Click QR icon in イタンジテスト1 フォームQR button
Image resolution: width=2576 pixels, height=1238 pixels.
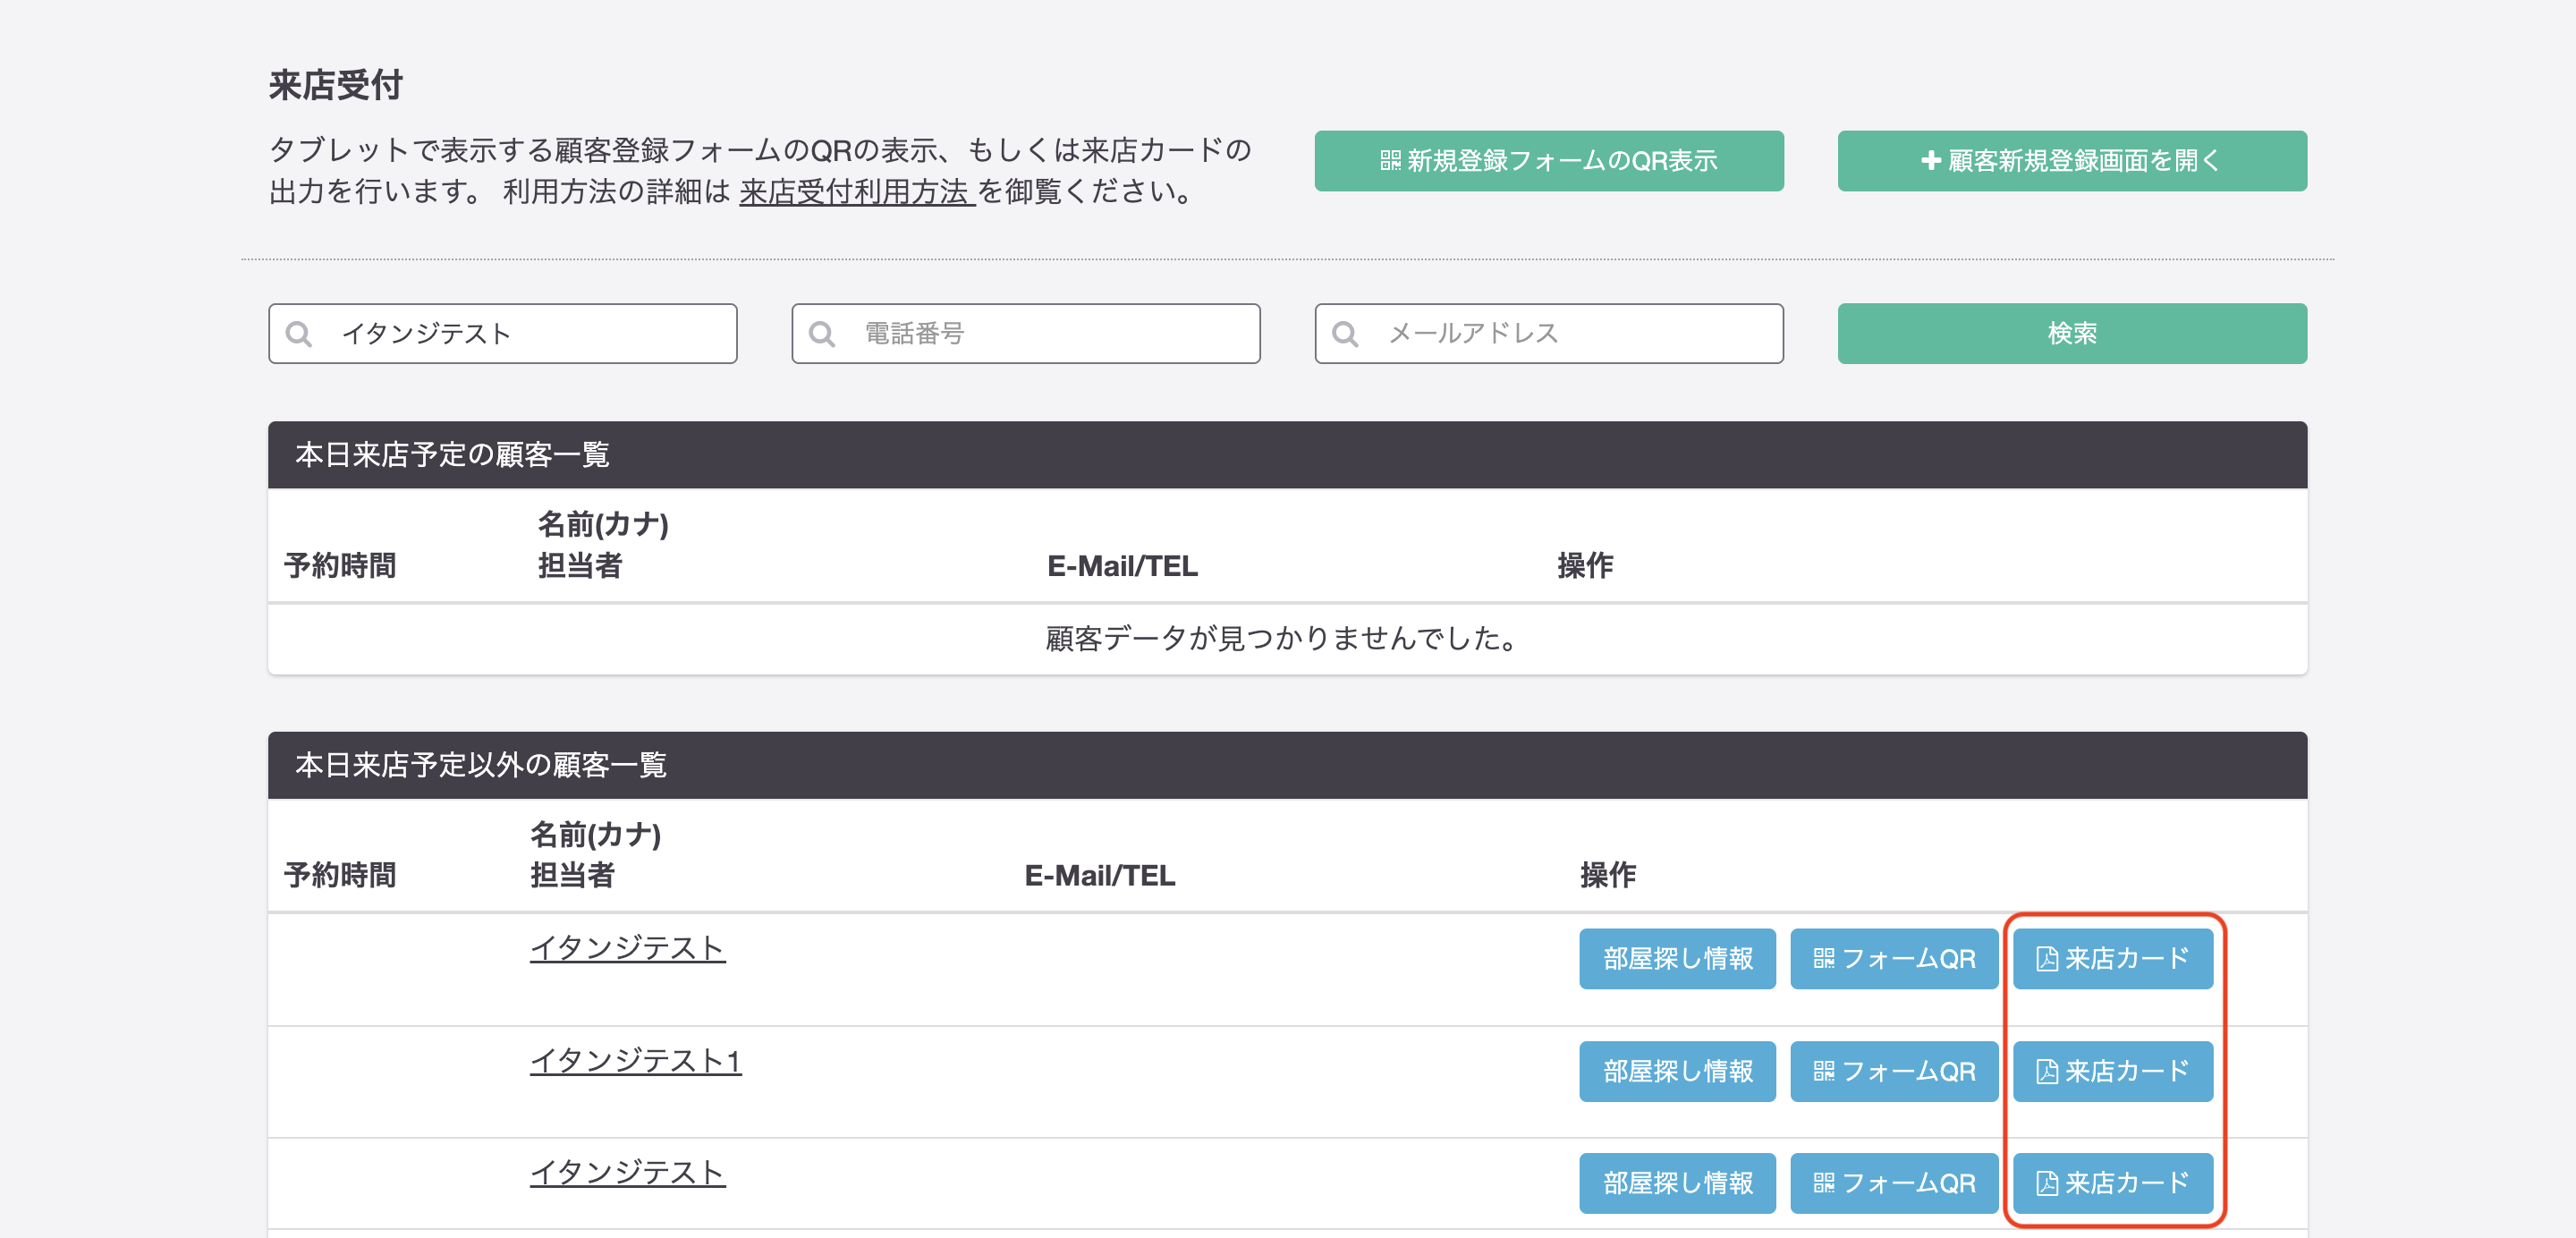click(1823, 1070)
